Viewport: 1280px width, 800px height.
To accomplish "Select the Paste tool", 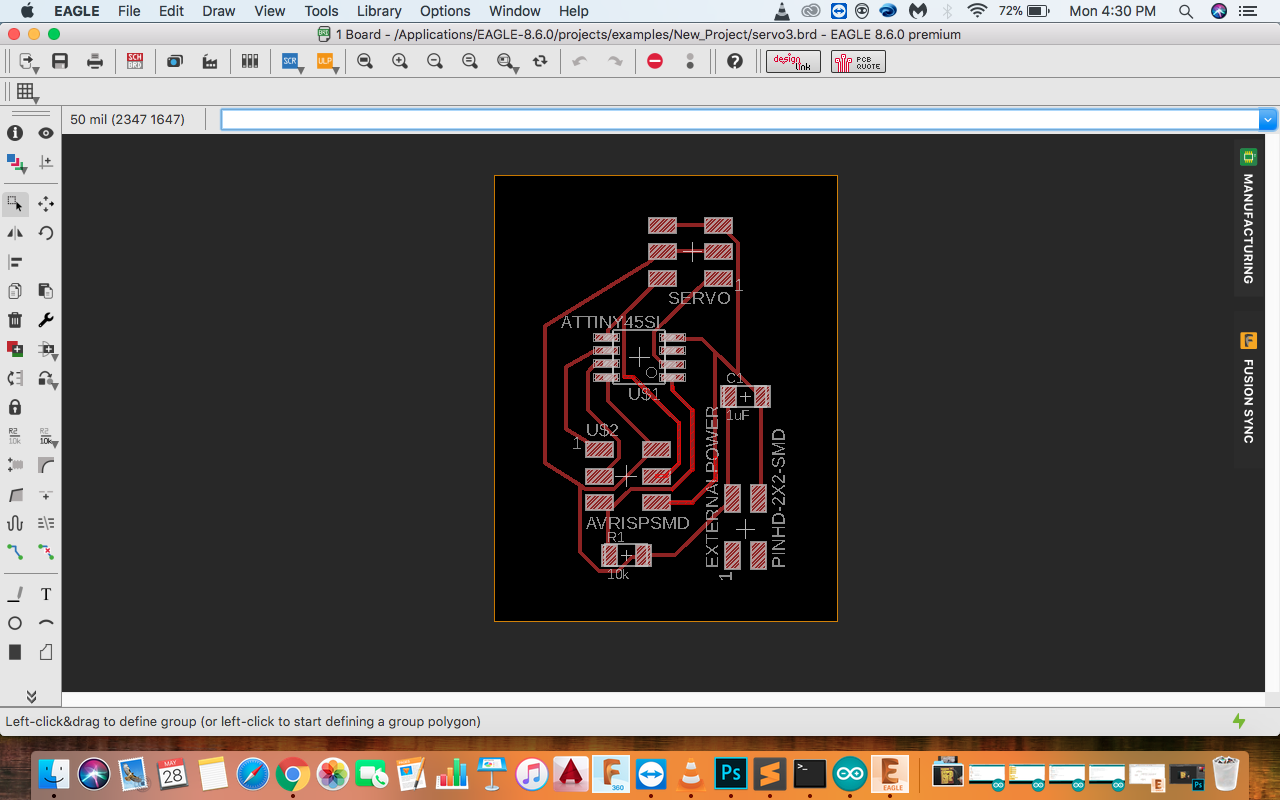I will point(46,291).
